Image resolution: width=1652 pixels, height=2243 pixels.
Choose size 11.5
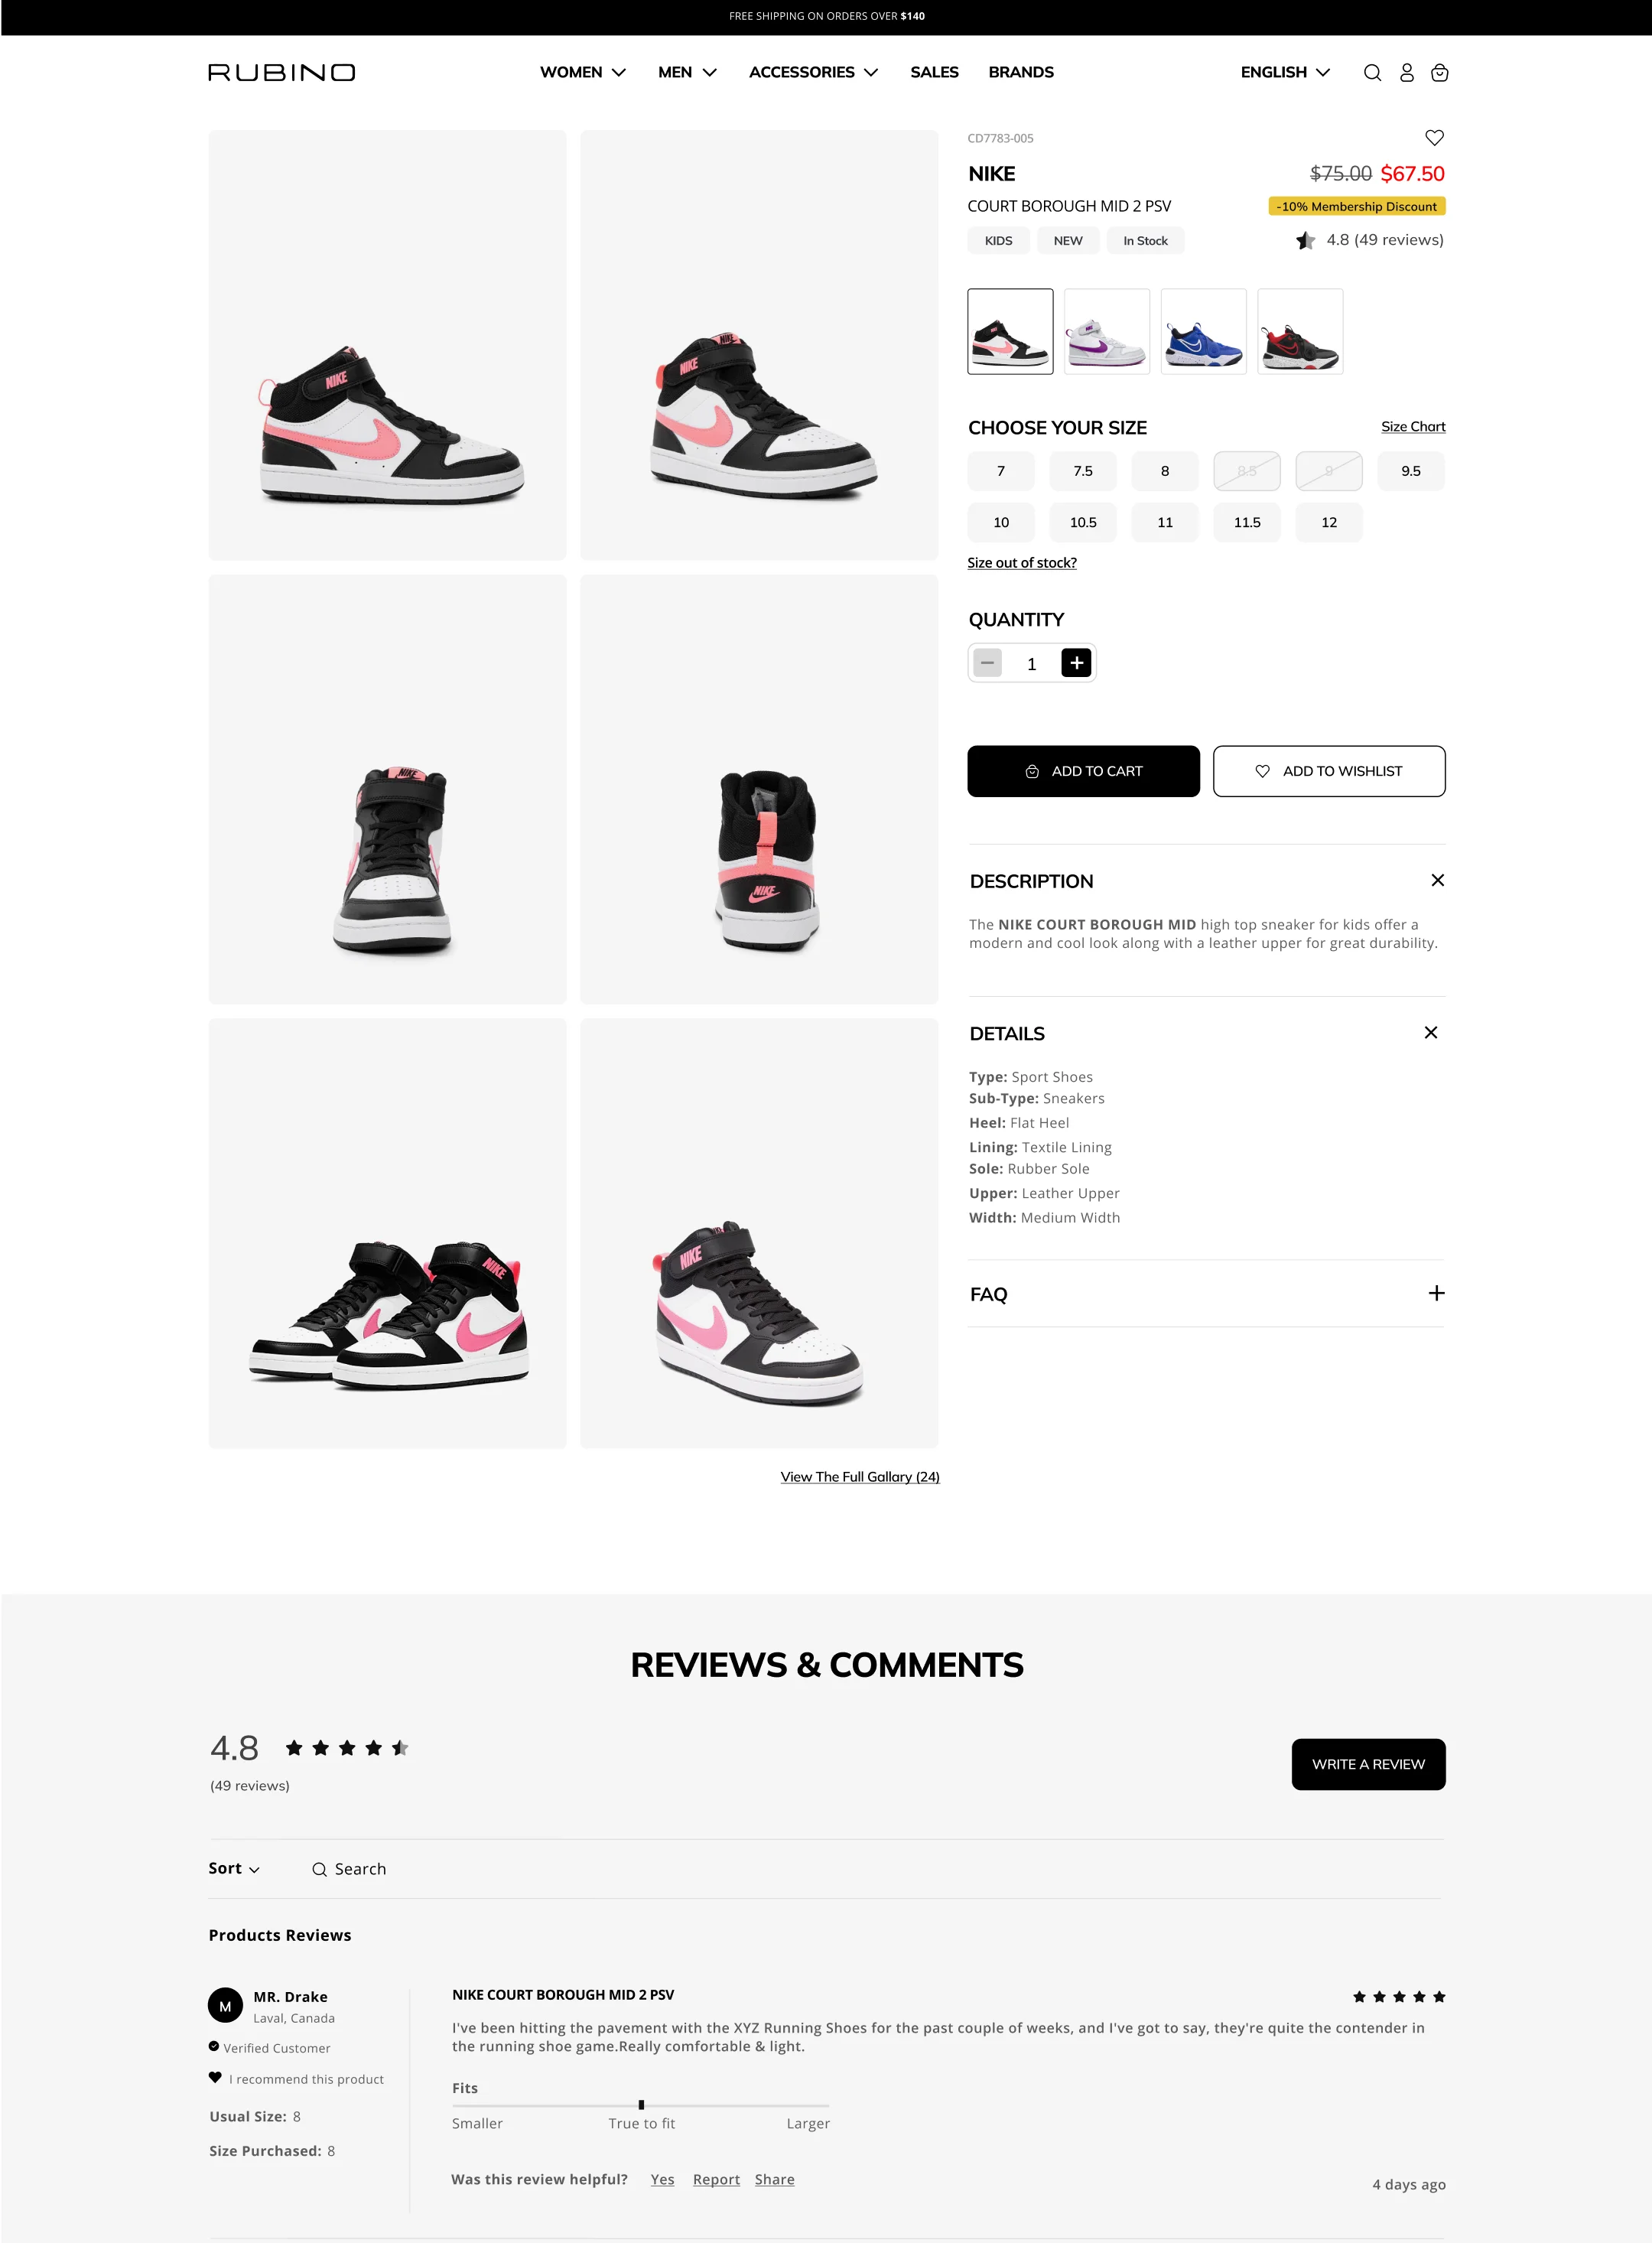[x=1247, y=522]
